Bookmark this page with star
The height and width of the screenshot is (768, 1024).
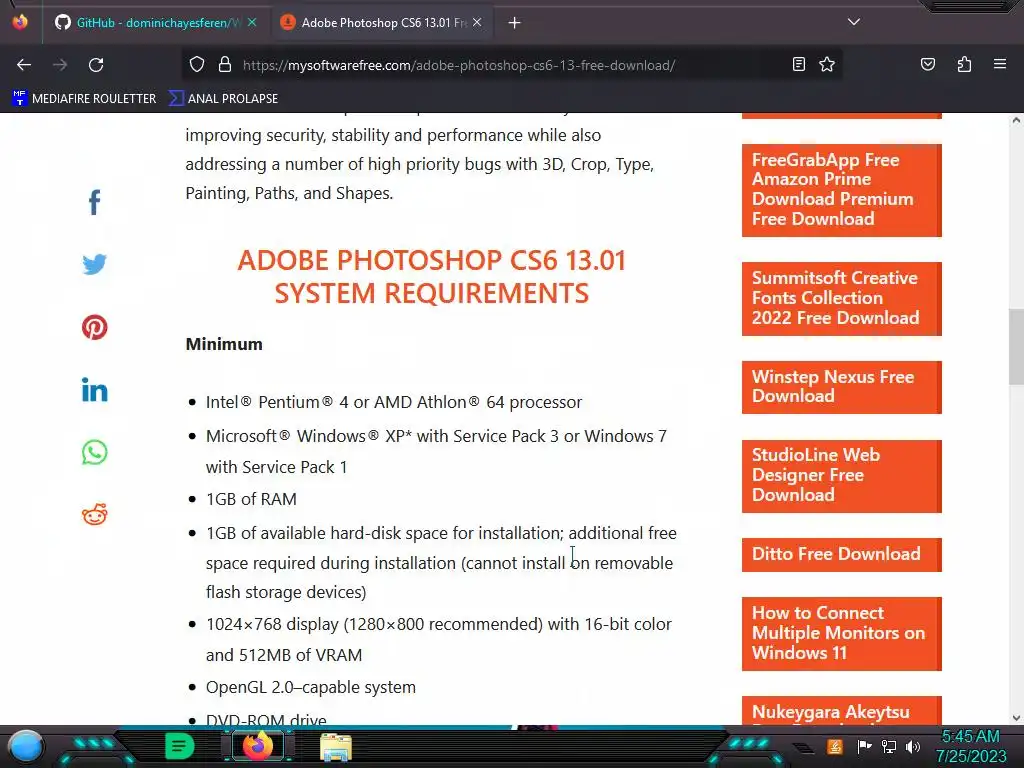click(827, 64)
